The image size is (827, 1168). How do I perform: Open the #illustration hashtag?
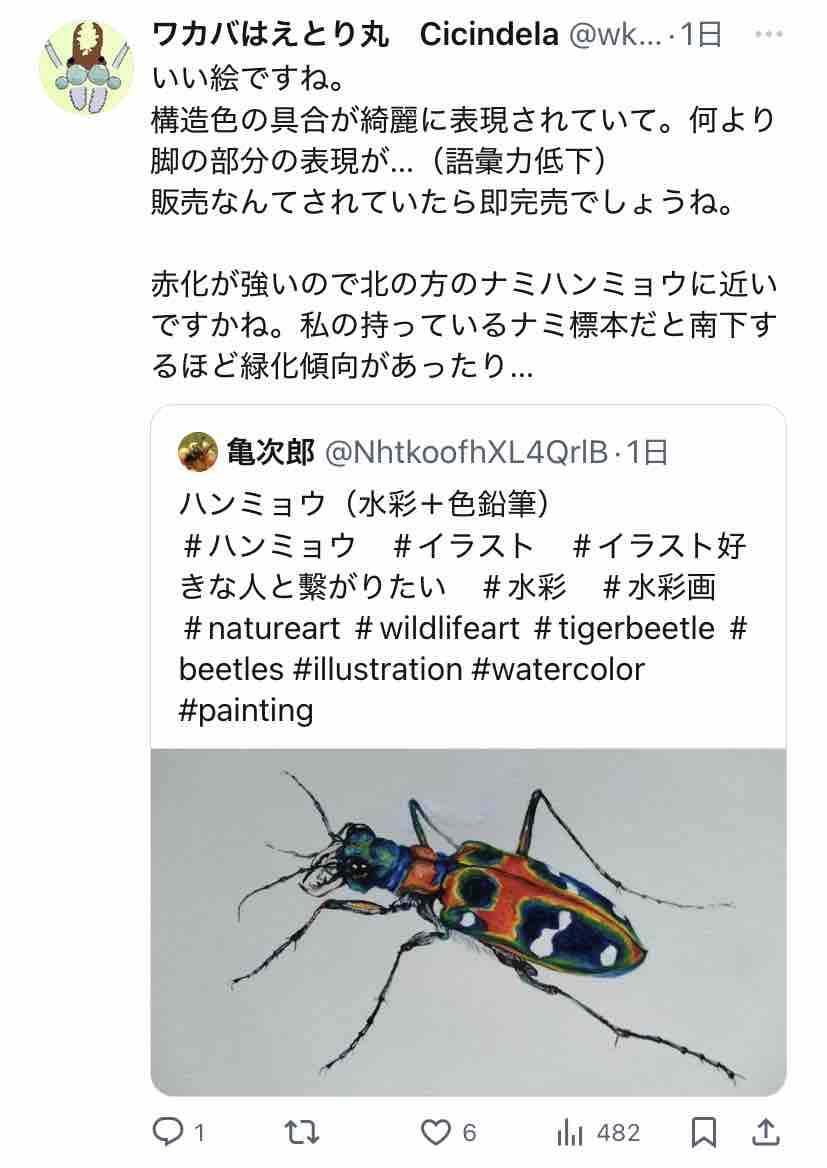[378, 668]
